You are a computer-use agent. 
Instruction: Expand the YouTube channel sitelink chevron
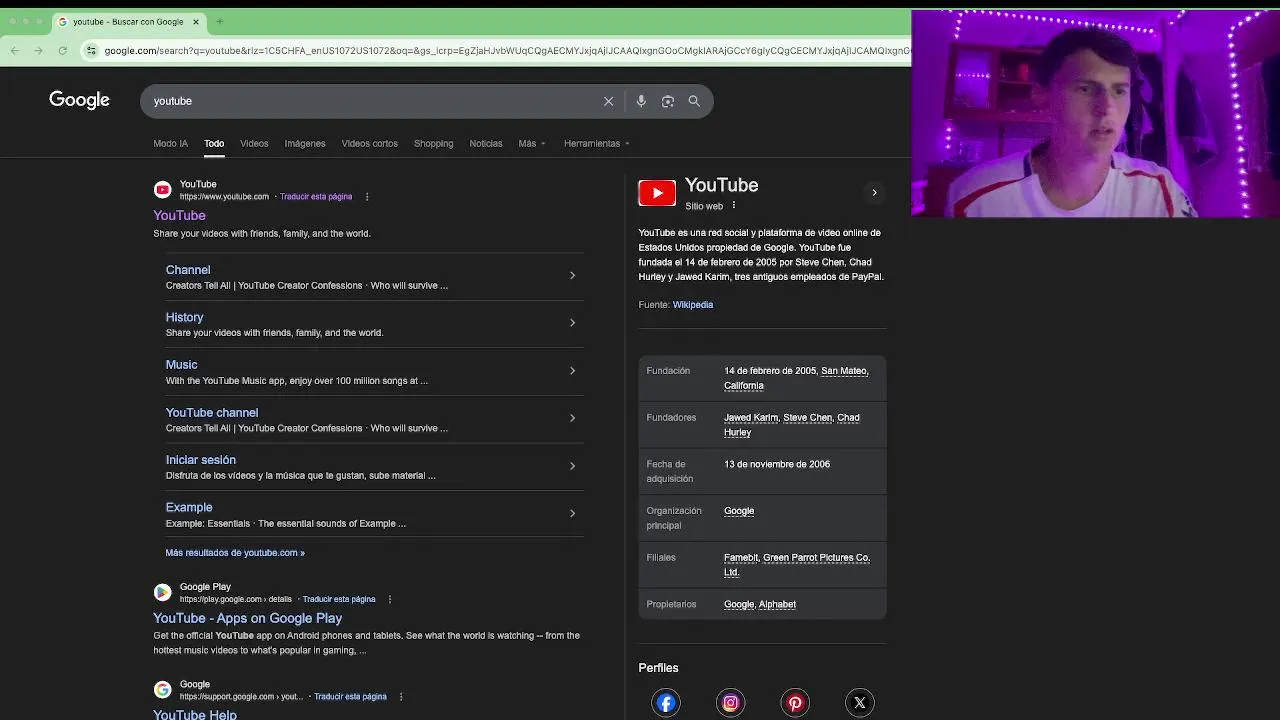pos(572,418)
